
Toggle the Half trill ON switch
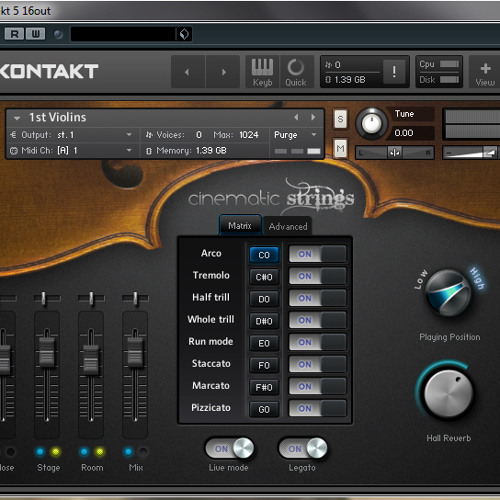click(x=317, y=298)
